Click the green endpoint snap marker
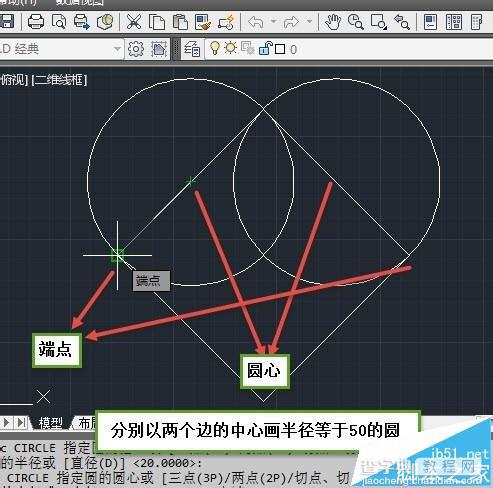This screenshot has height=488, width=493. click(117, 255)
